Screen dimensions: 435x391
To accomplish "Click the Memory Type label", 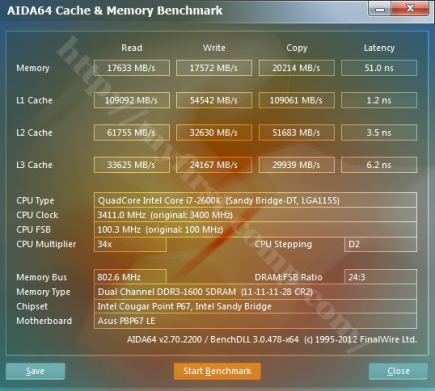I will click(43, 292).
